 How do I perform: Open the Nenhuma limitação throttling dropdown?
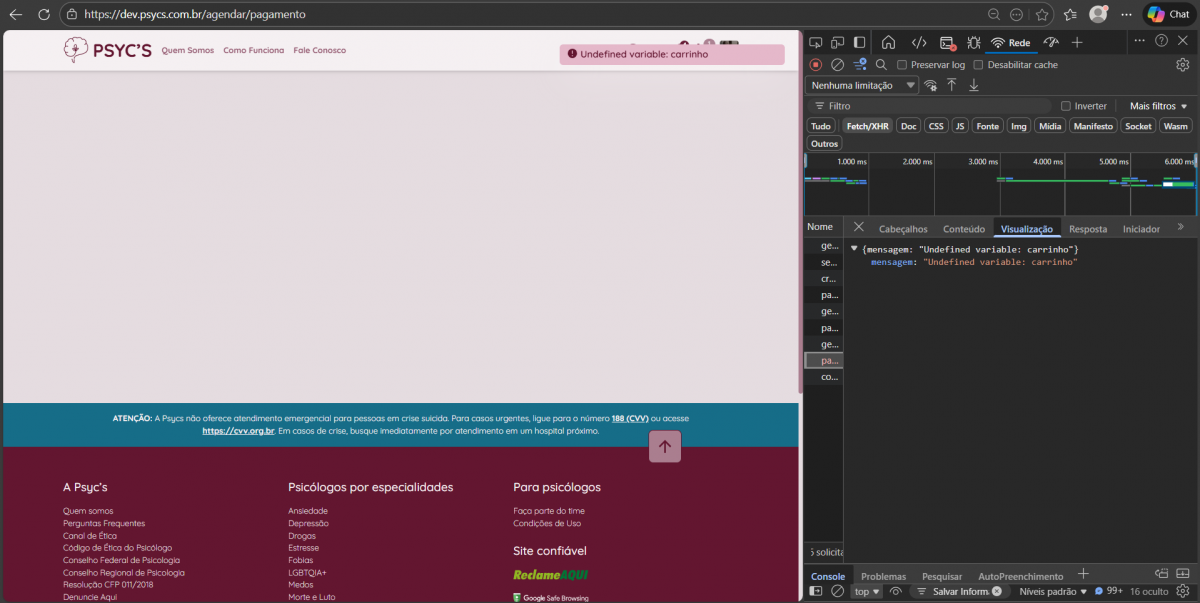click(863, 85)
